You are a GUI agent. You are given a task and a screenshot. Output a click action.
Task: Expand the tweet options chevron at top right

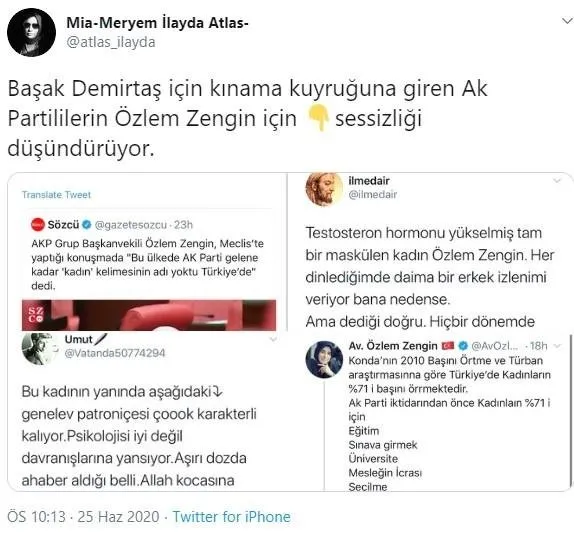click(x=567, y=21)
